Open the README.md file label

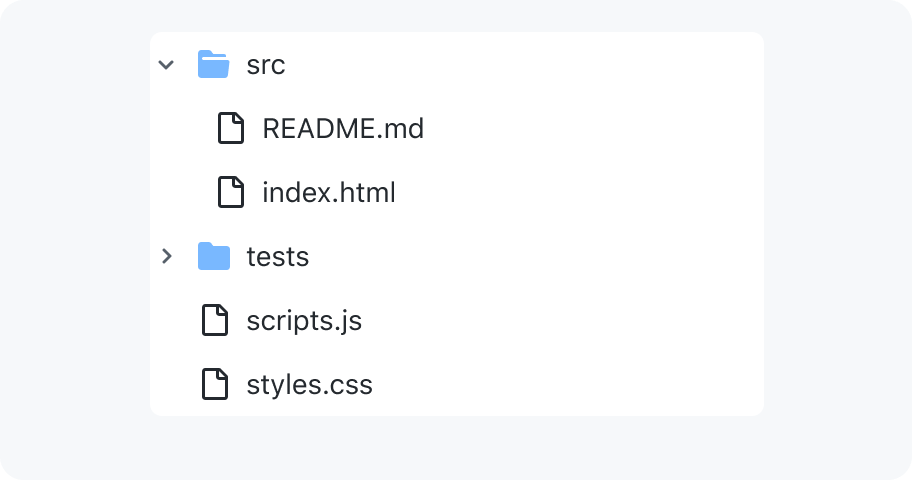click(343, 129)
